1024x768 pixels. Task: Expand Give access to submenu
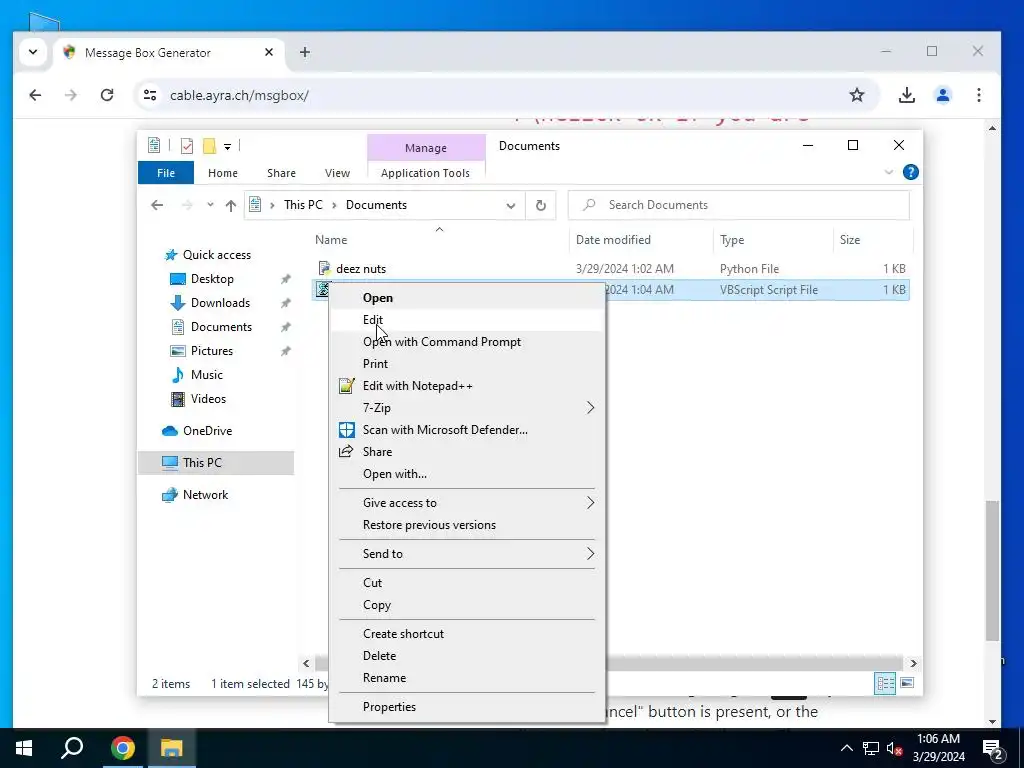467,503
